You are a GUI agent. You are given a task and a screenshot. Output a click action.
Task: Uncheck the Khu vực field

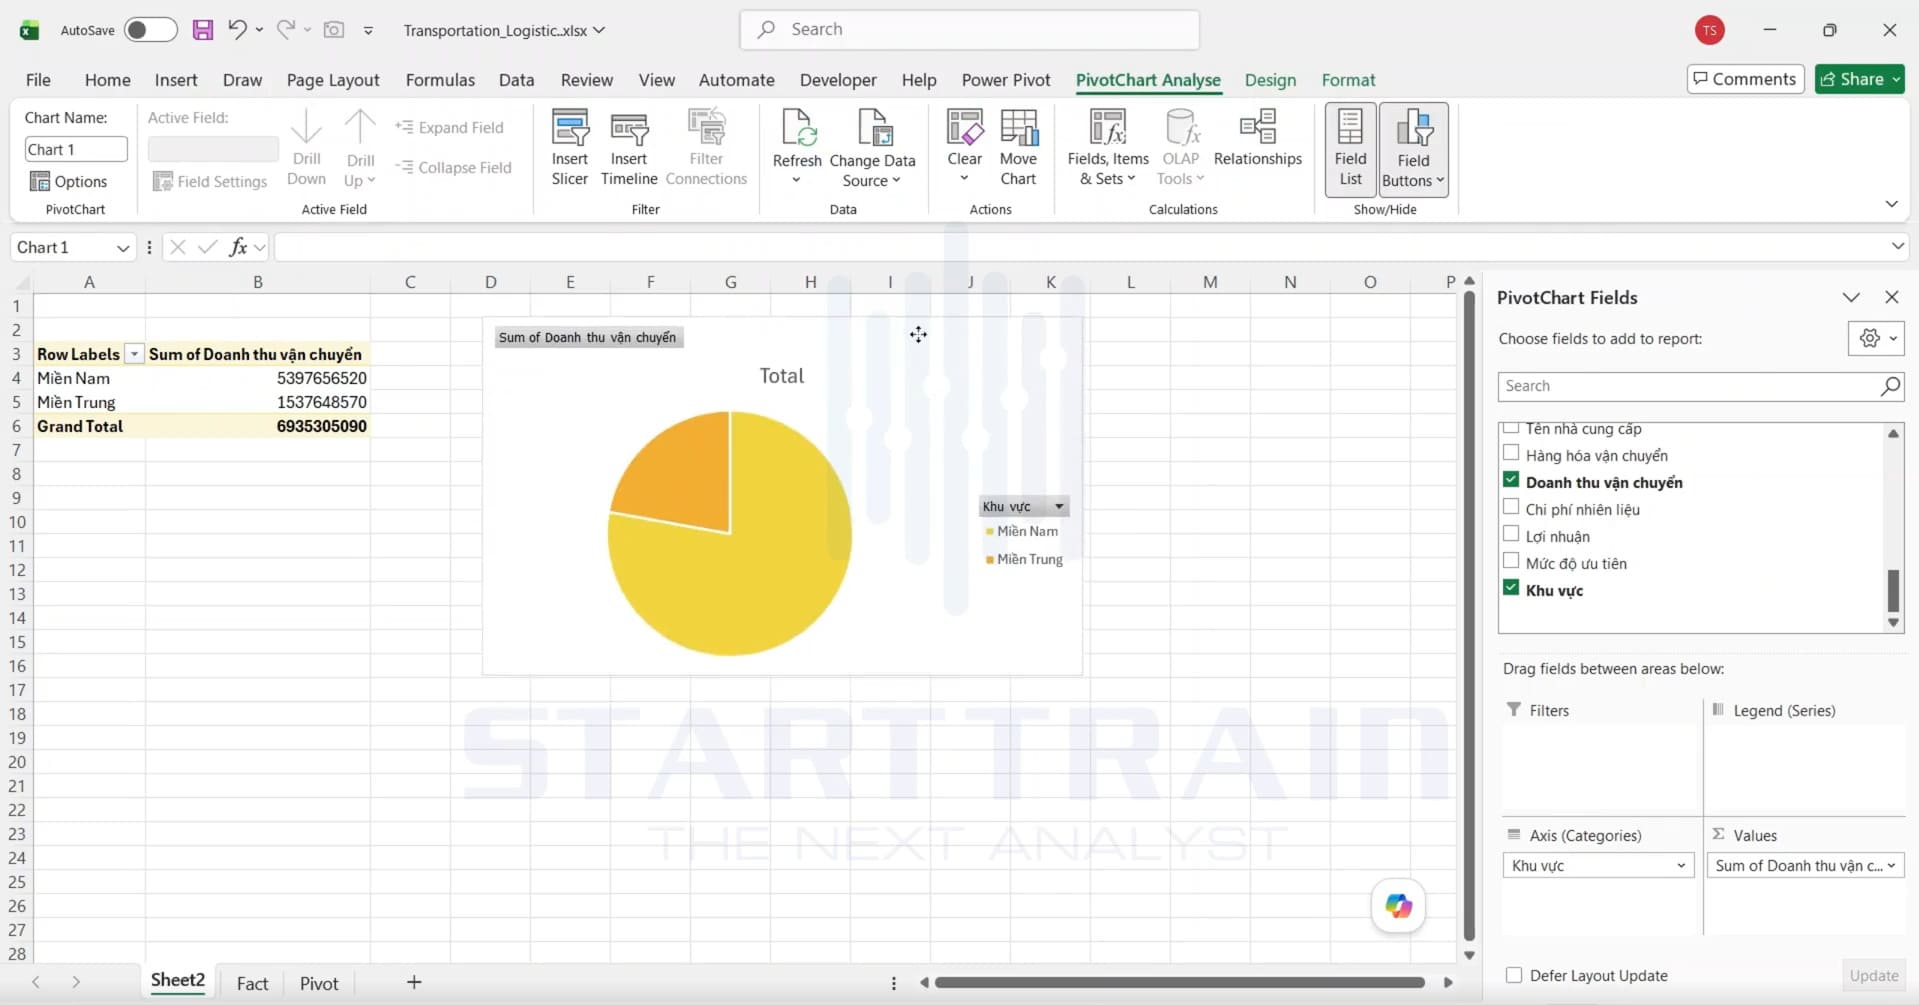point(1511,589)
